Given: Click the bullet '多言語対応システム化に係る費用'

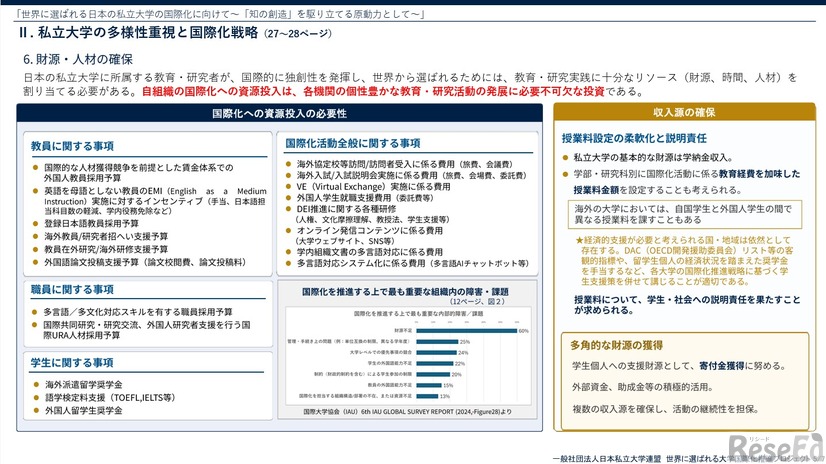Looking at the screenshot, I should [412, 263].
